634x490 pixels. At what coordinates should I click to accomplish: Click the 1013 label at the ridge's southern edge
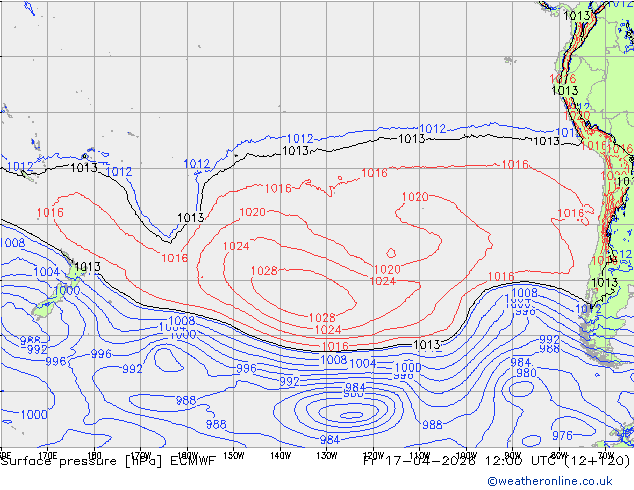tap(427, 345)
